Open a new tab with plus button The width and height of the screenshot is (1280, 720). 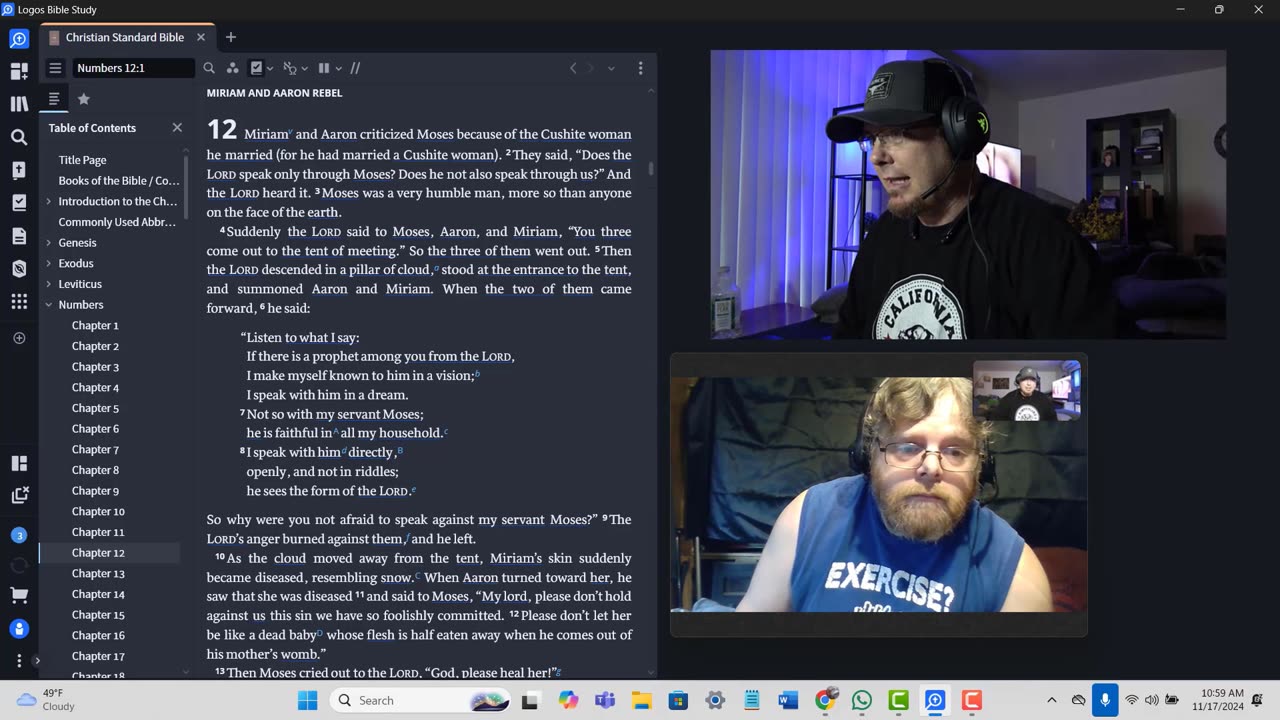[x=230, y=37]
